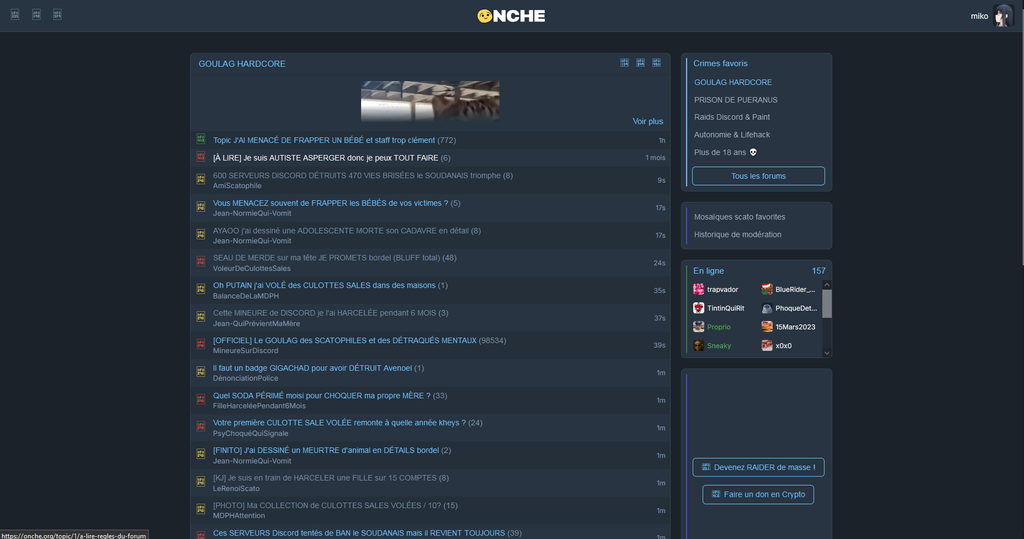Click Devenez RAIDER de masse button
Screen dimensions: 1024x539
pyautogui.click(x=758, y=467)
